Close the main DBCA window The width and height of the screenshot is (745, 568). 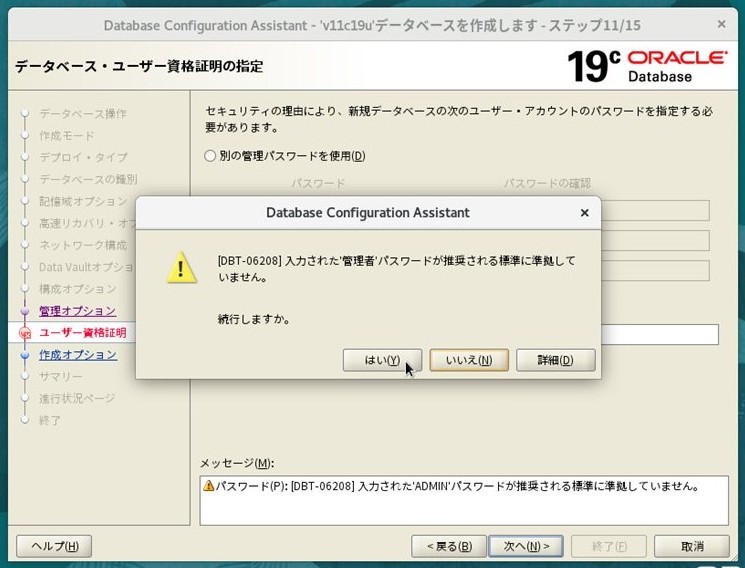(721, 24)
